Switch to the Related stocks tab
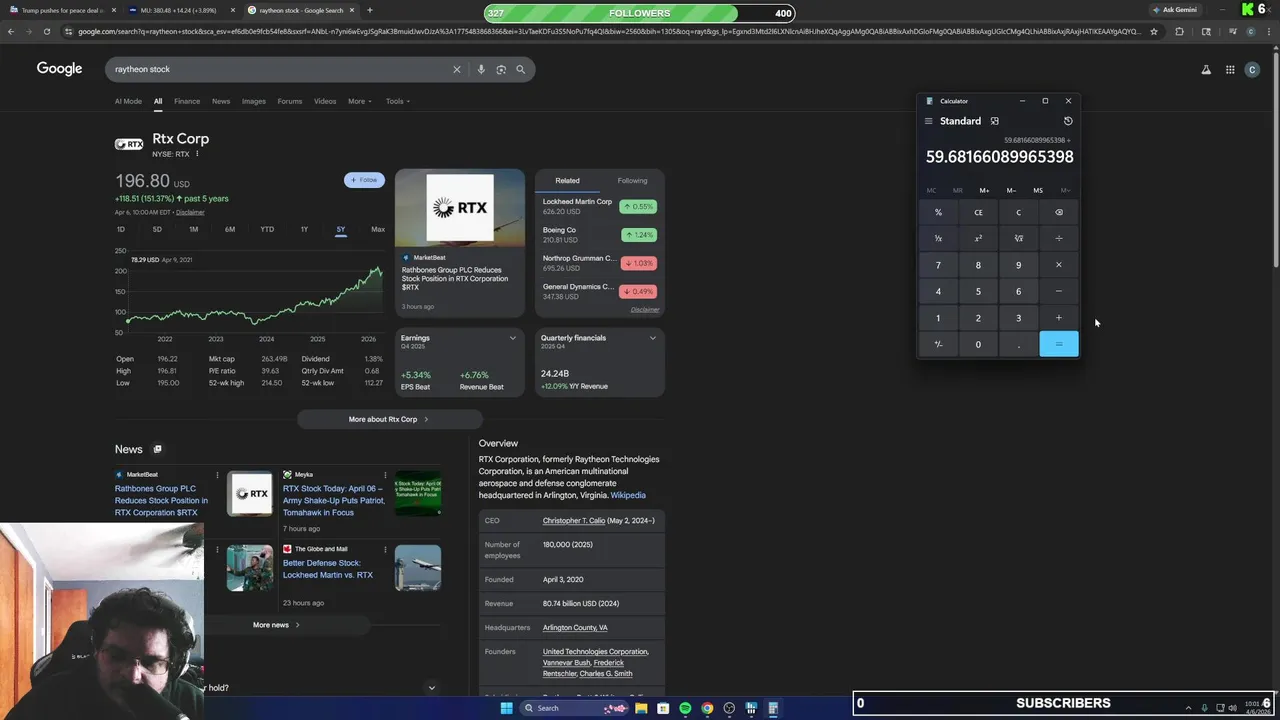Screen dimensions: 1280x720 pos(567,181)
